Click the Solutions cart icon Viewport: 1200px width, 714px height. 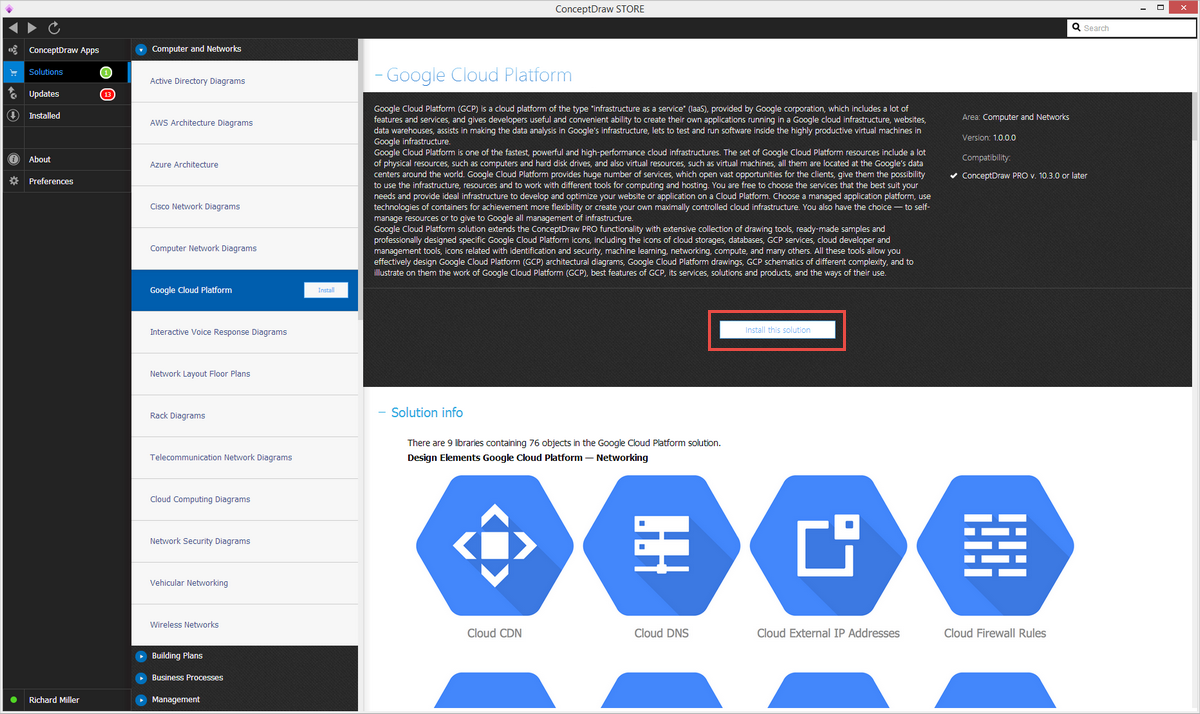tap(12, 72)
